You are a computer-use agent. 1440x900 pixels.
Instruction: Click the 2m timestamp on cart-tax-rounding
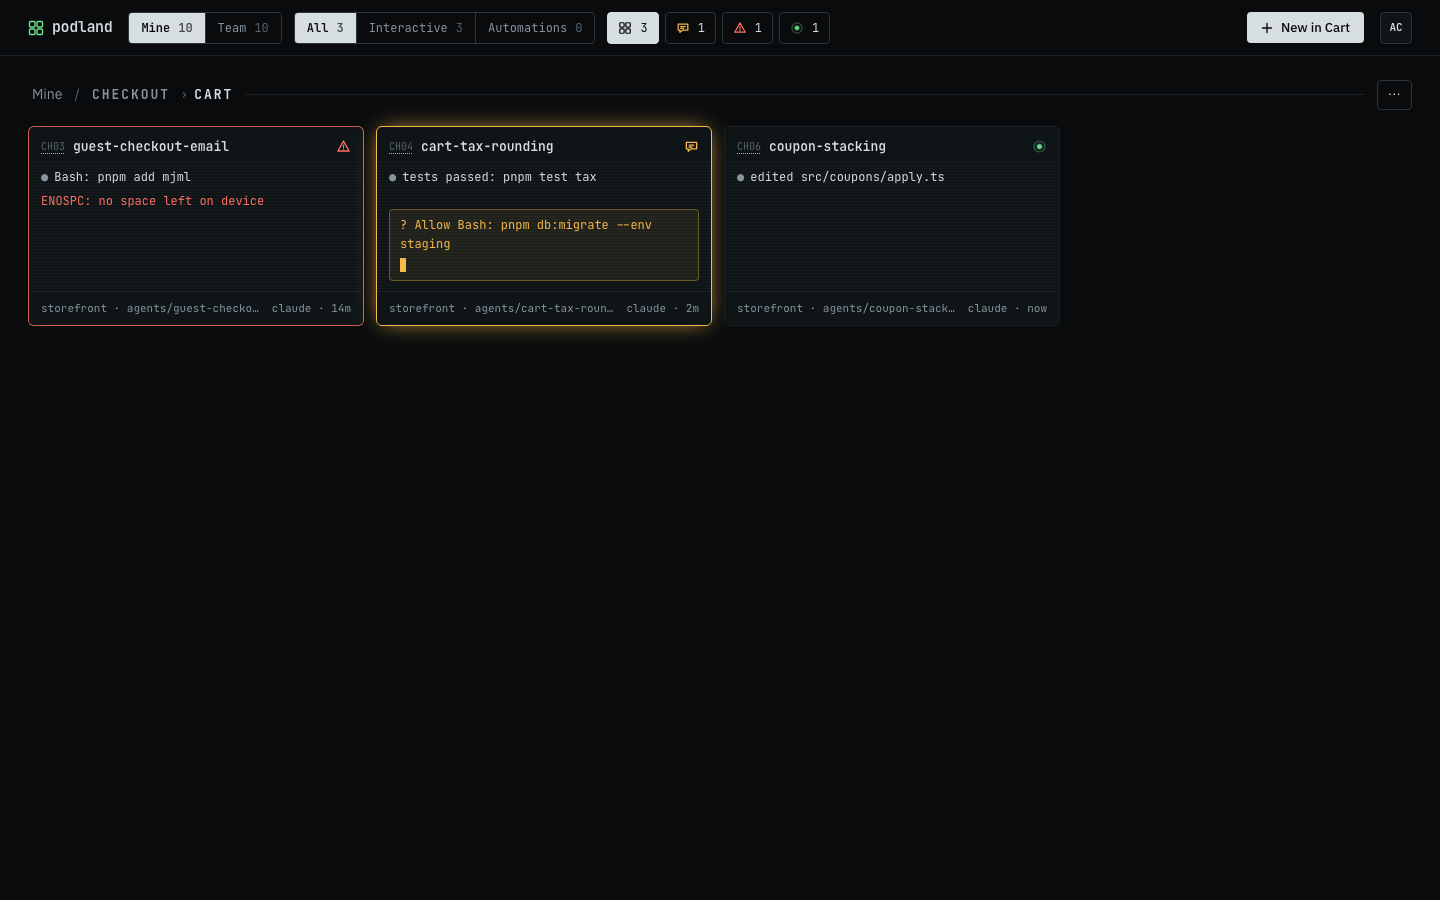692,308
